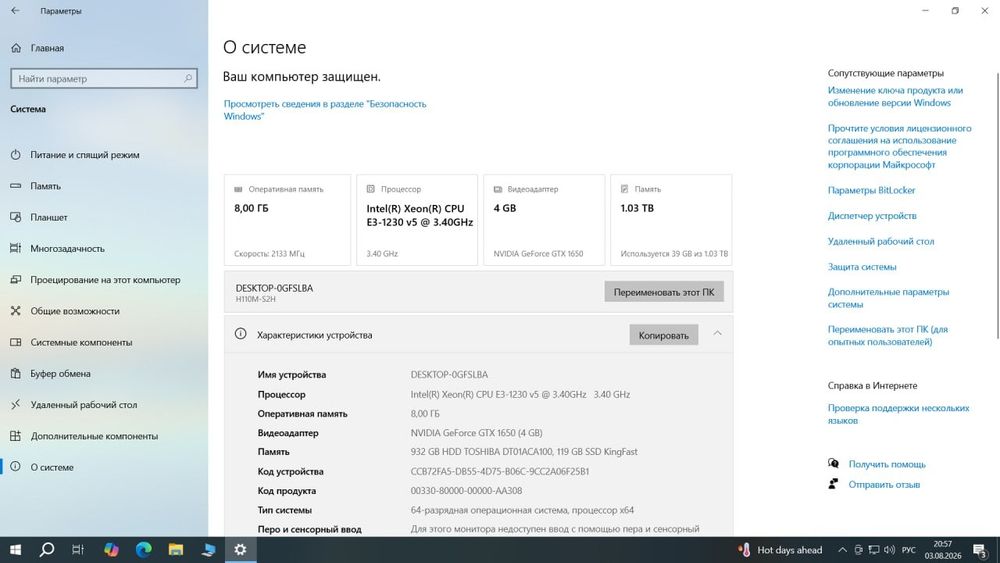Open Hot days ahead weather widget

coord(781,550)
